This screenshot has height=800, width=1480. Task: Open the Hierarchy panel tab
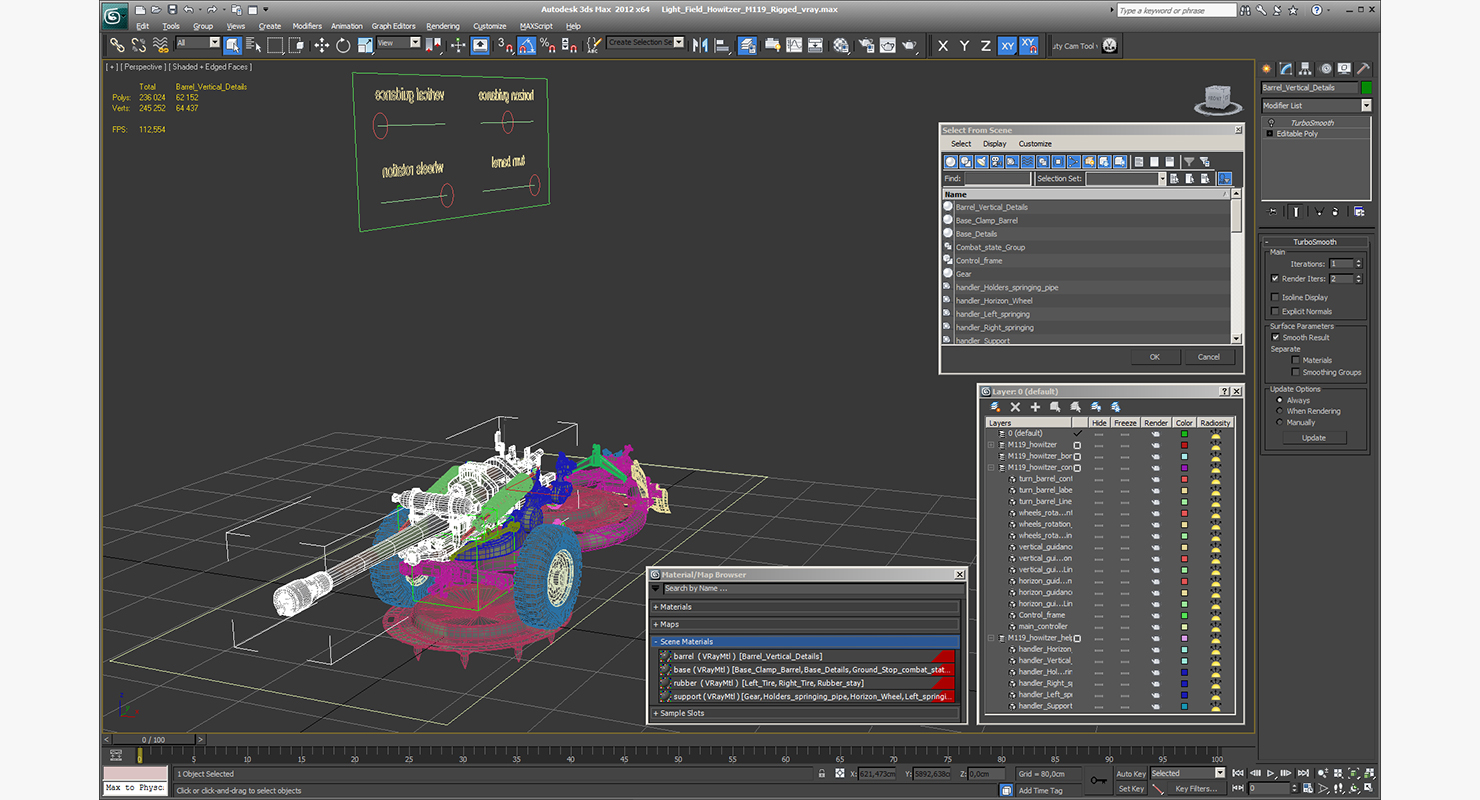click(x=1306, y=69)
